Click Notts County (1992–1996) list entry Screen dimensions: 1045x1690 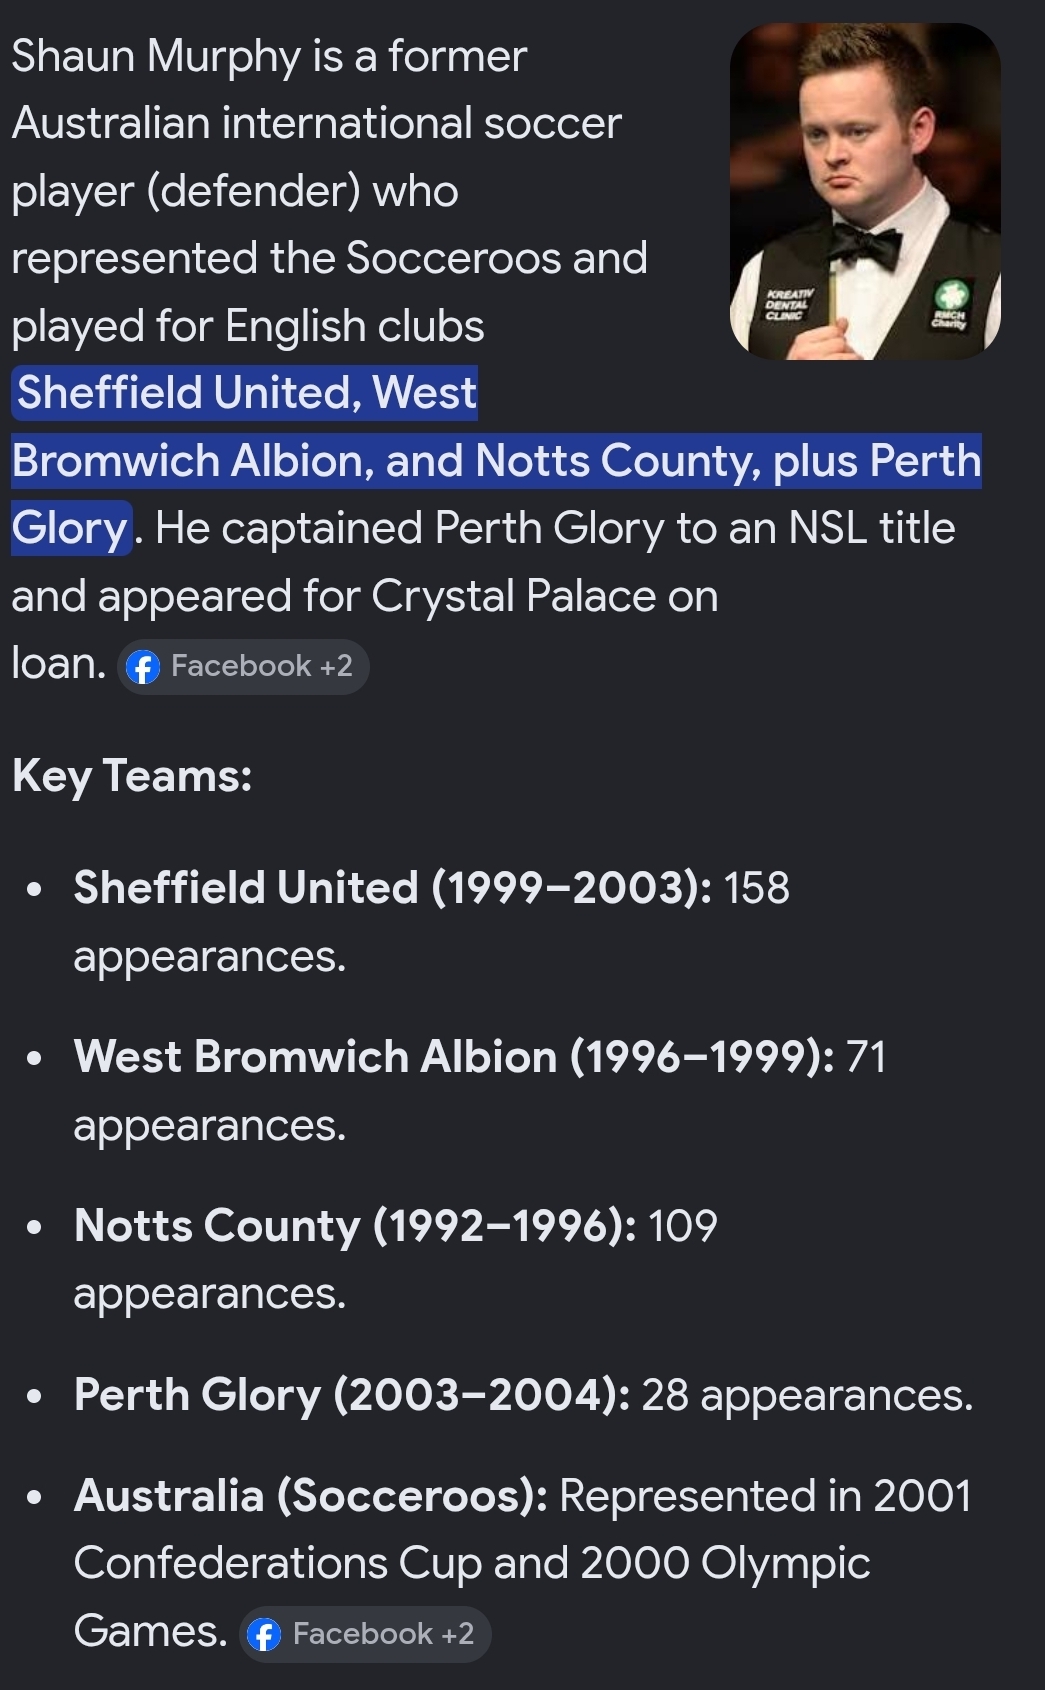(x=395, y=1258)
